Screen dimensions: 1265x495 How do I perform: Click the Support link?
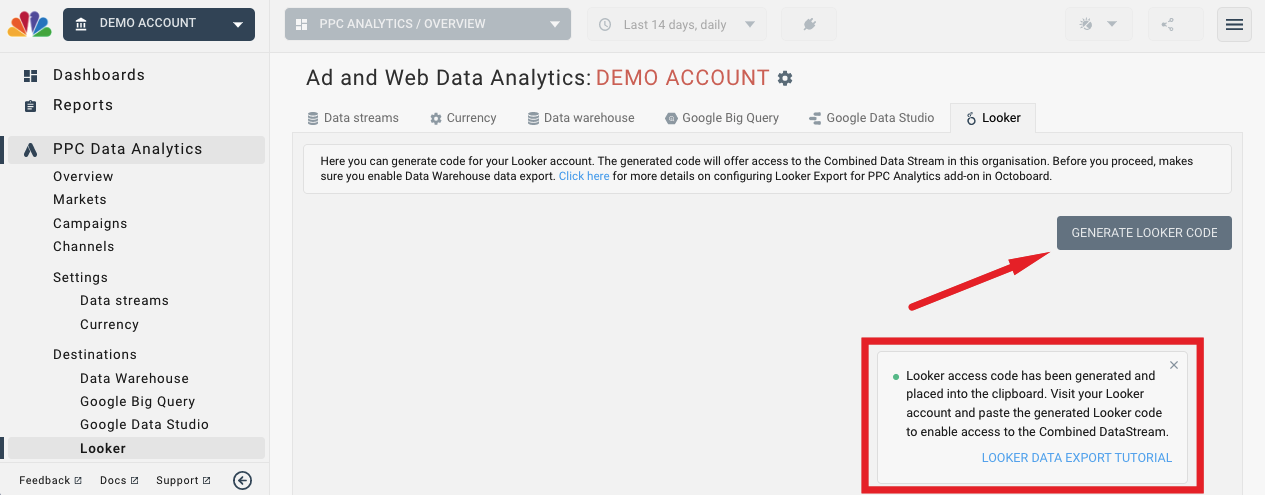coord(183,480)
